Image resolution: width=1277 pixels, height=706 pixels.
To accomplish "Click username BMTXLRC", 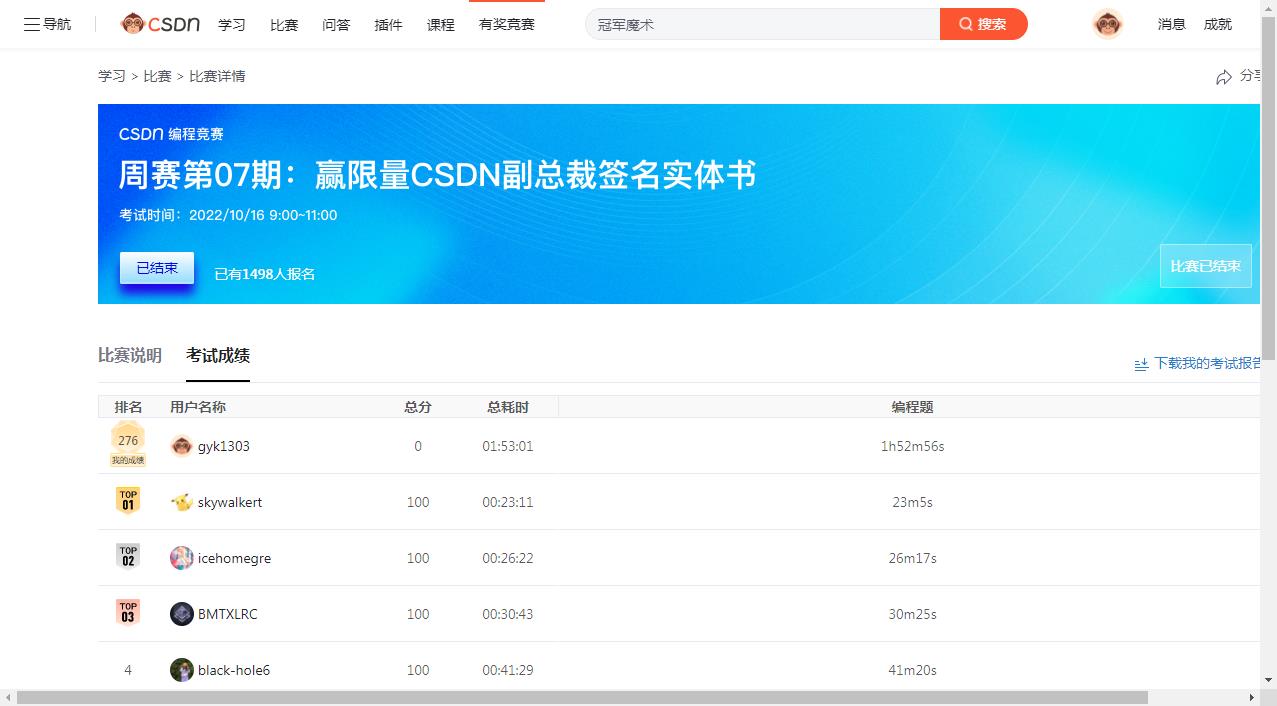I will 228,614.
